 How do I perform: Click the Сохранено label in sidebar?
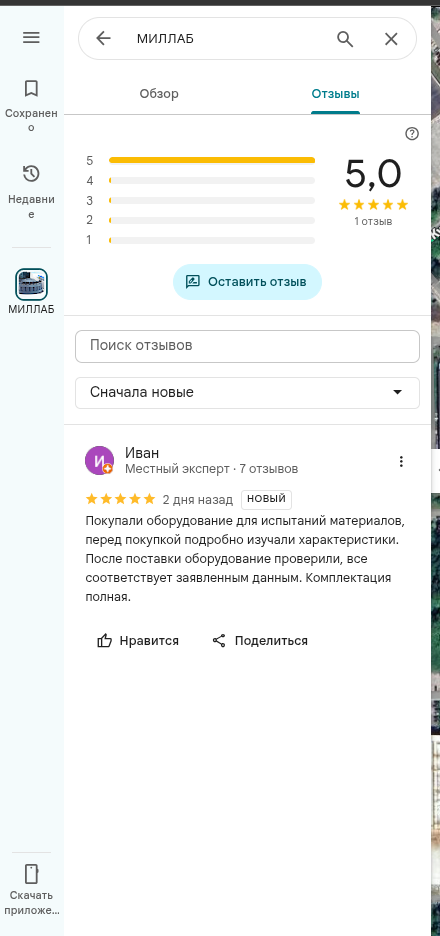32,120
